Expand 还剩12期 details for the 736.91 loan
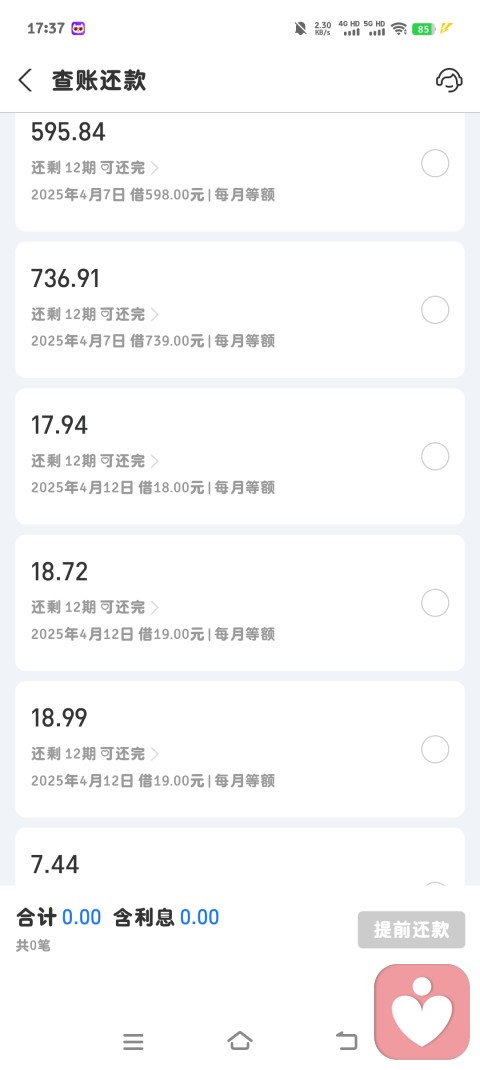The width and height of the screenshot is (480, 1070). pyautogui.click(x=95, y=315)
